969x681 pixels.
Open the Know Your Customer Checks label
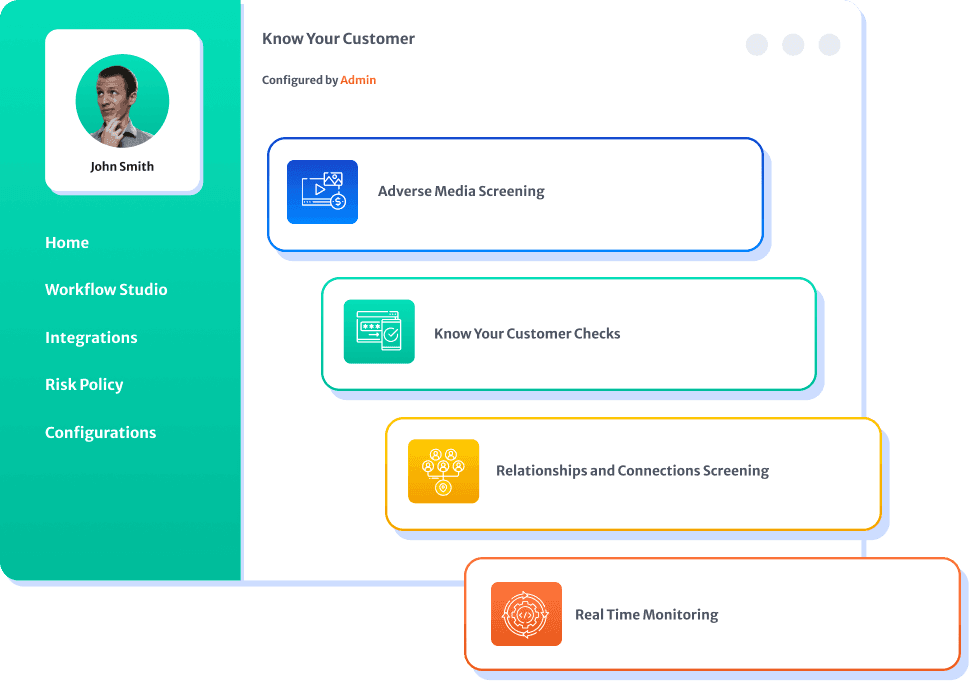tap(527, 334)
